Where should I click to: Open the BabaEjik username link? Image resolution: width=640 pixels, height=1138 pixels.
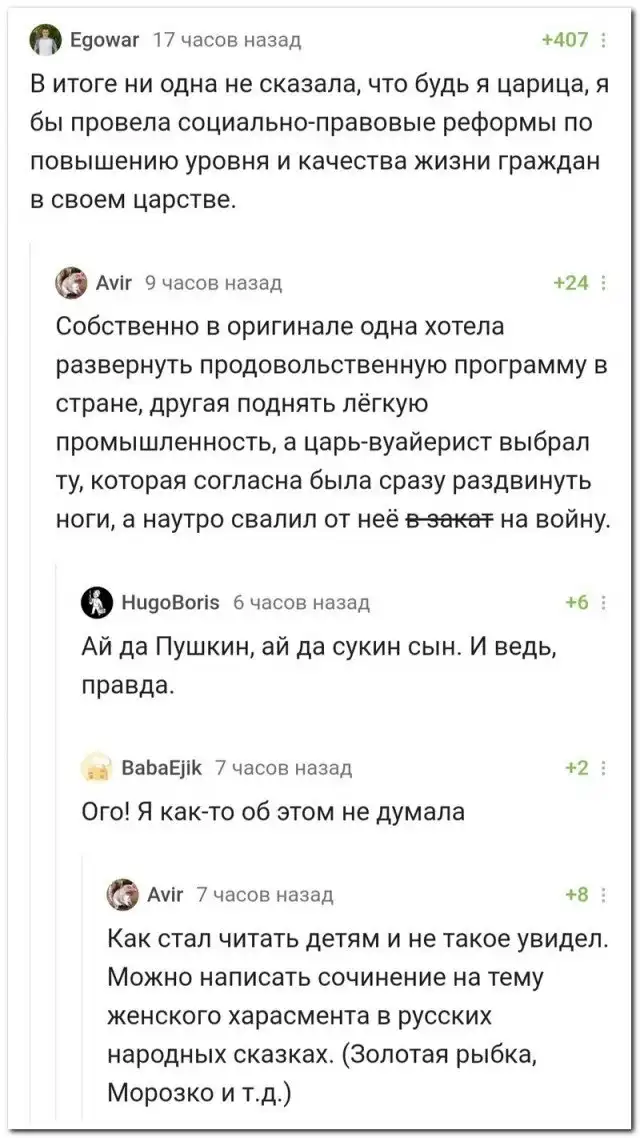pos(161,767)
